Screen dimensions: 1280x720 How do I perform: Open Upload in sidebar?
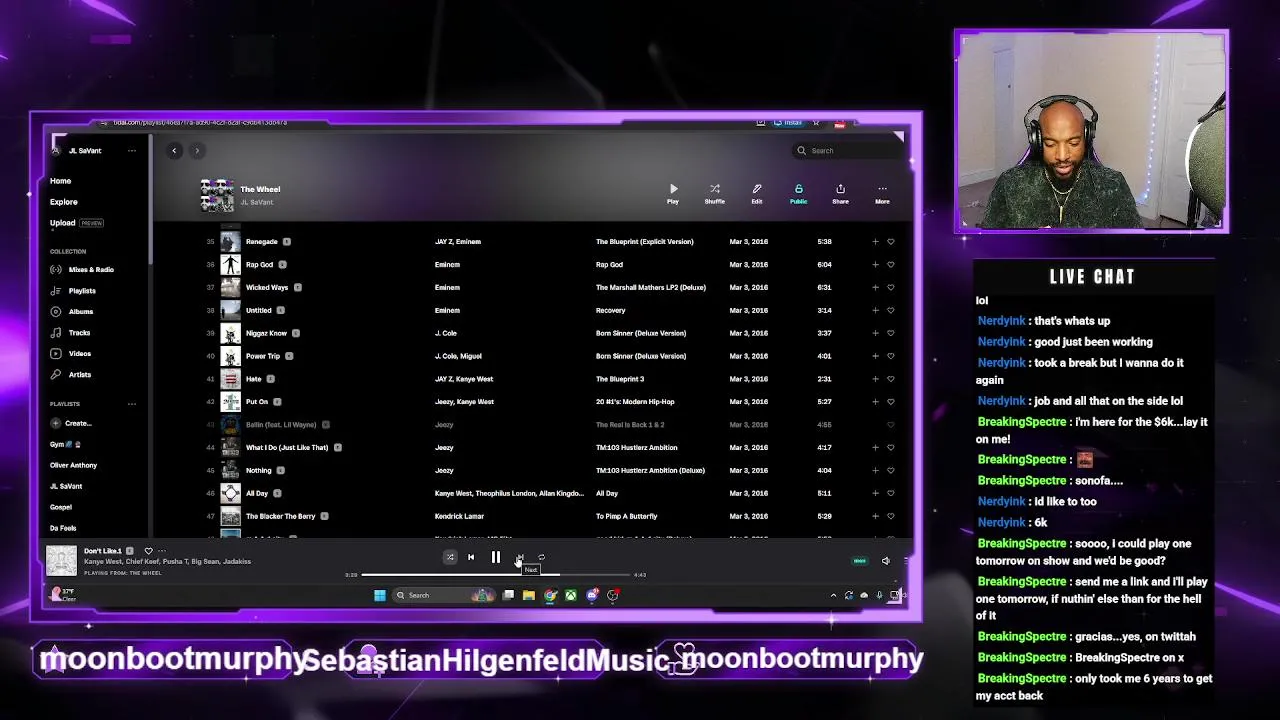[63, 223]
